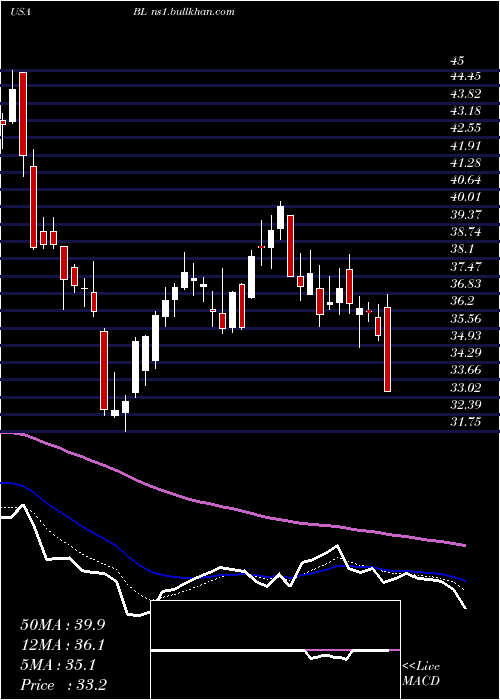Select the 33.02 price axis label
This screenshot has height=700, width=500.
pos(466,388)
